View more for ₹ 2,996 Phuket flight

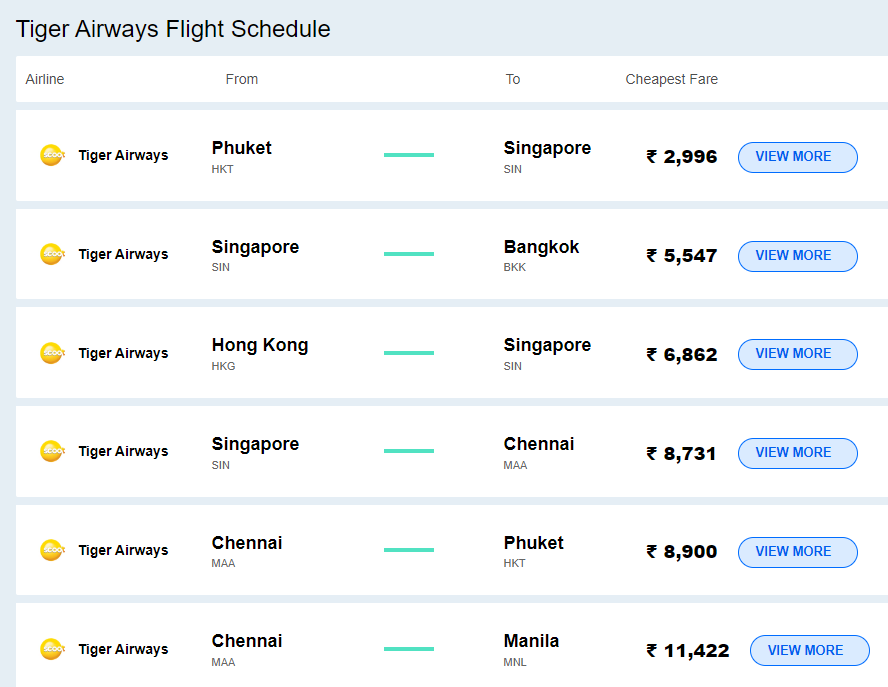[x=797, y=157]
